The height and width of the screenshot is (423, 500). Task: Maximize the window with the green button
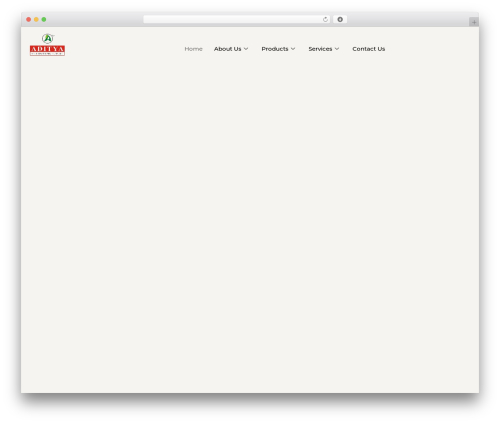44,19
